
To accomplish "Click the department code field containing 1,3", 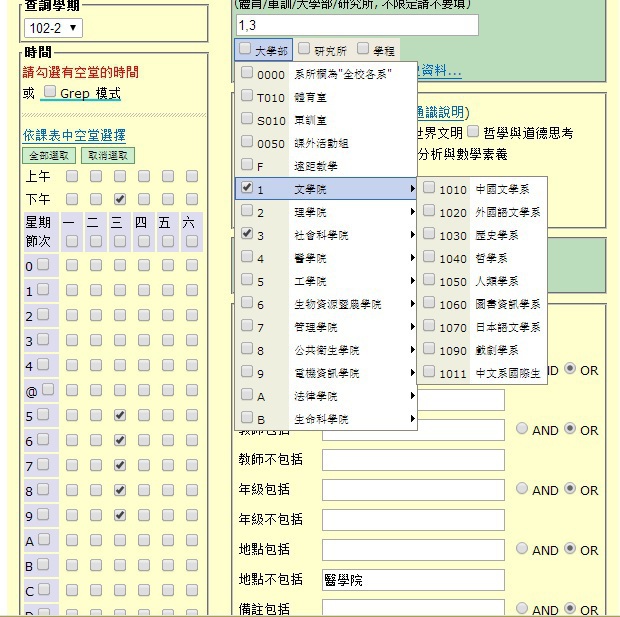I will pyautogui.click(x=357, y=25).
